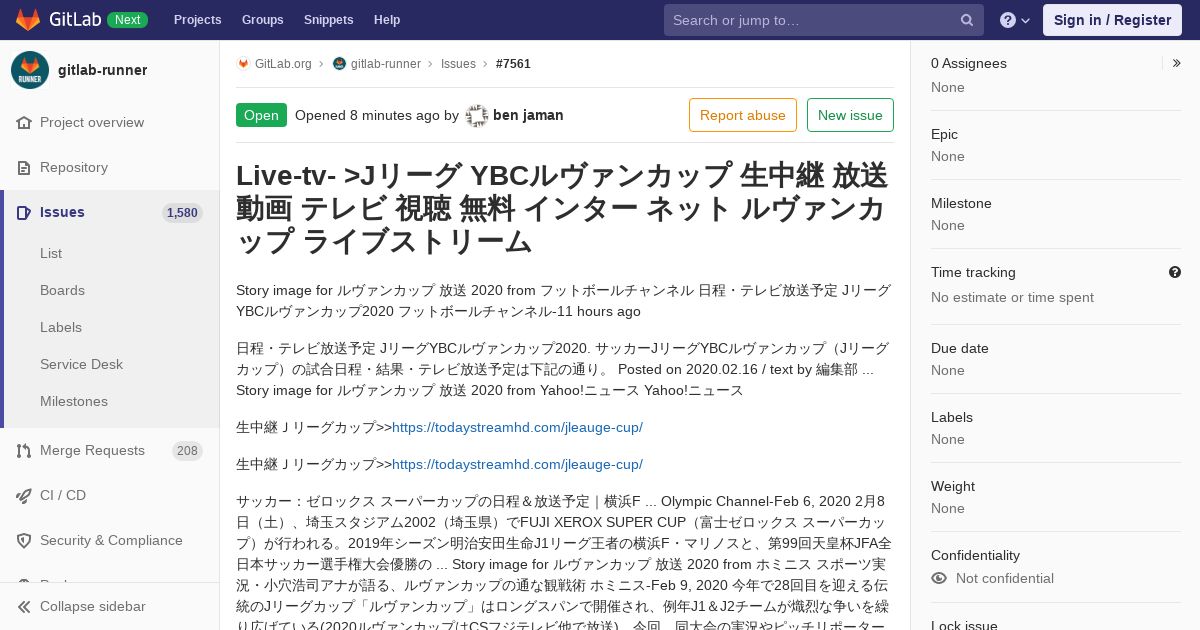Image resolution: width=1200 pixels, height=630 pixels.
Task: Click the Time tracking help icon
Action: pos(1175,272)
